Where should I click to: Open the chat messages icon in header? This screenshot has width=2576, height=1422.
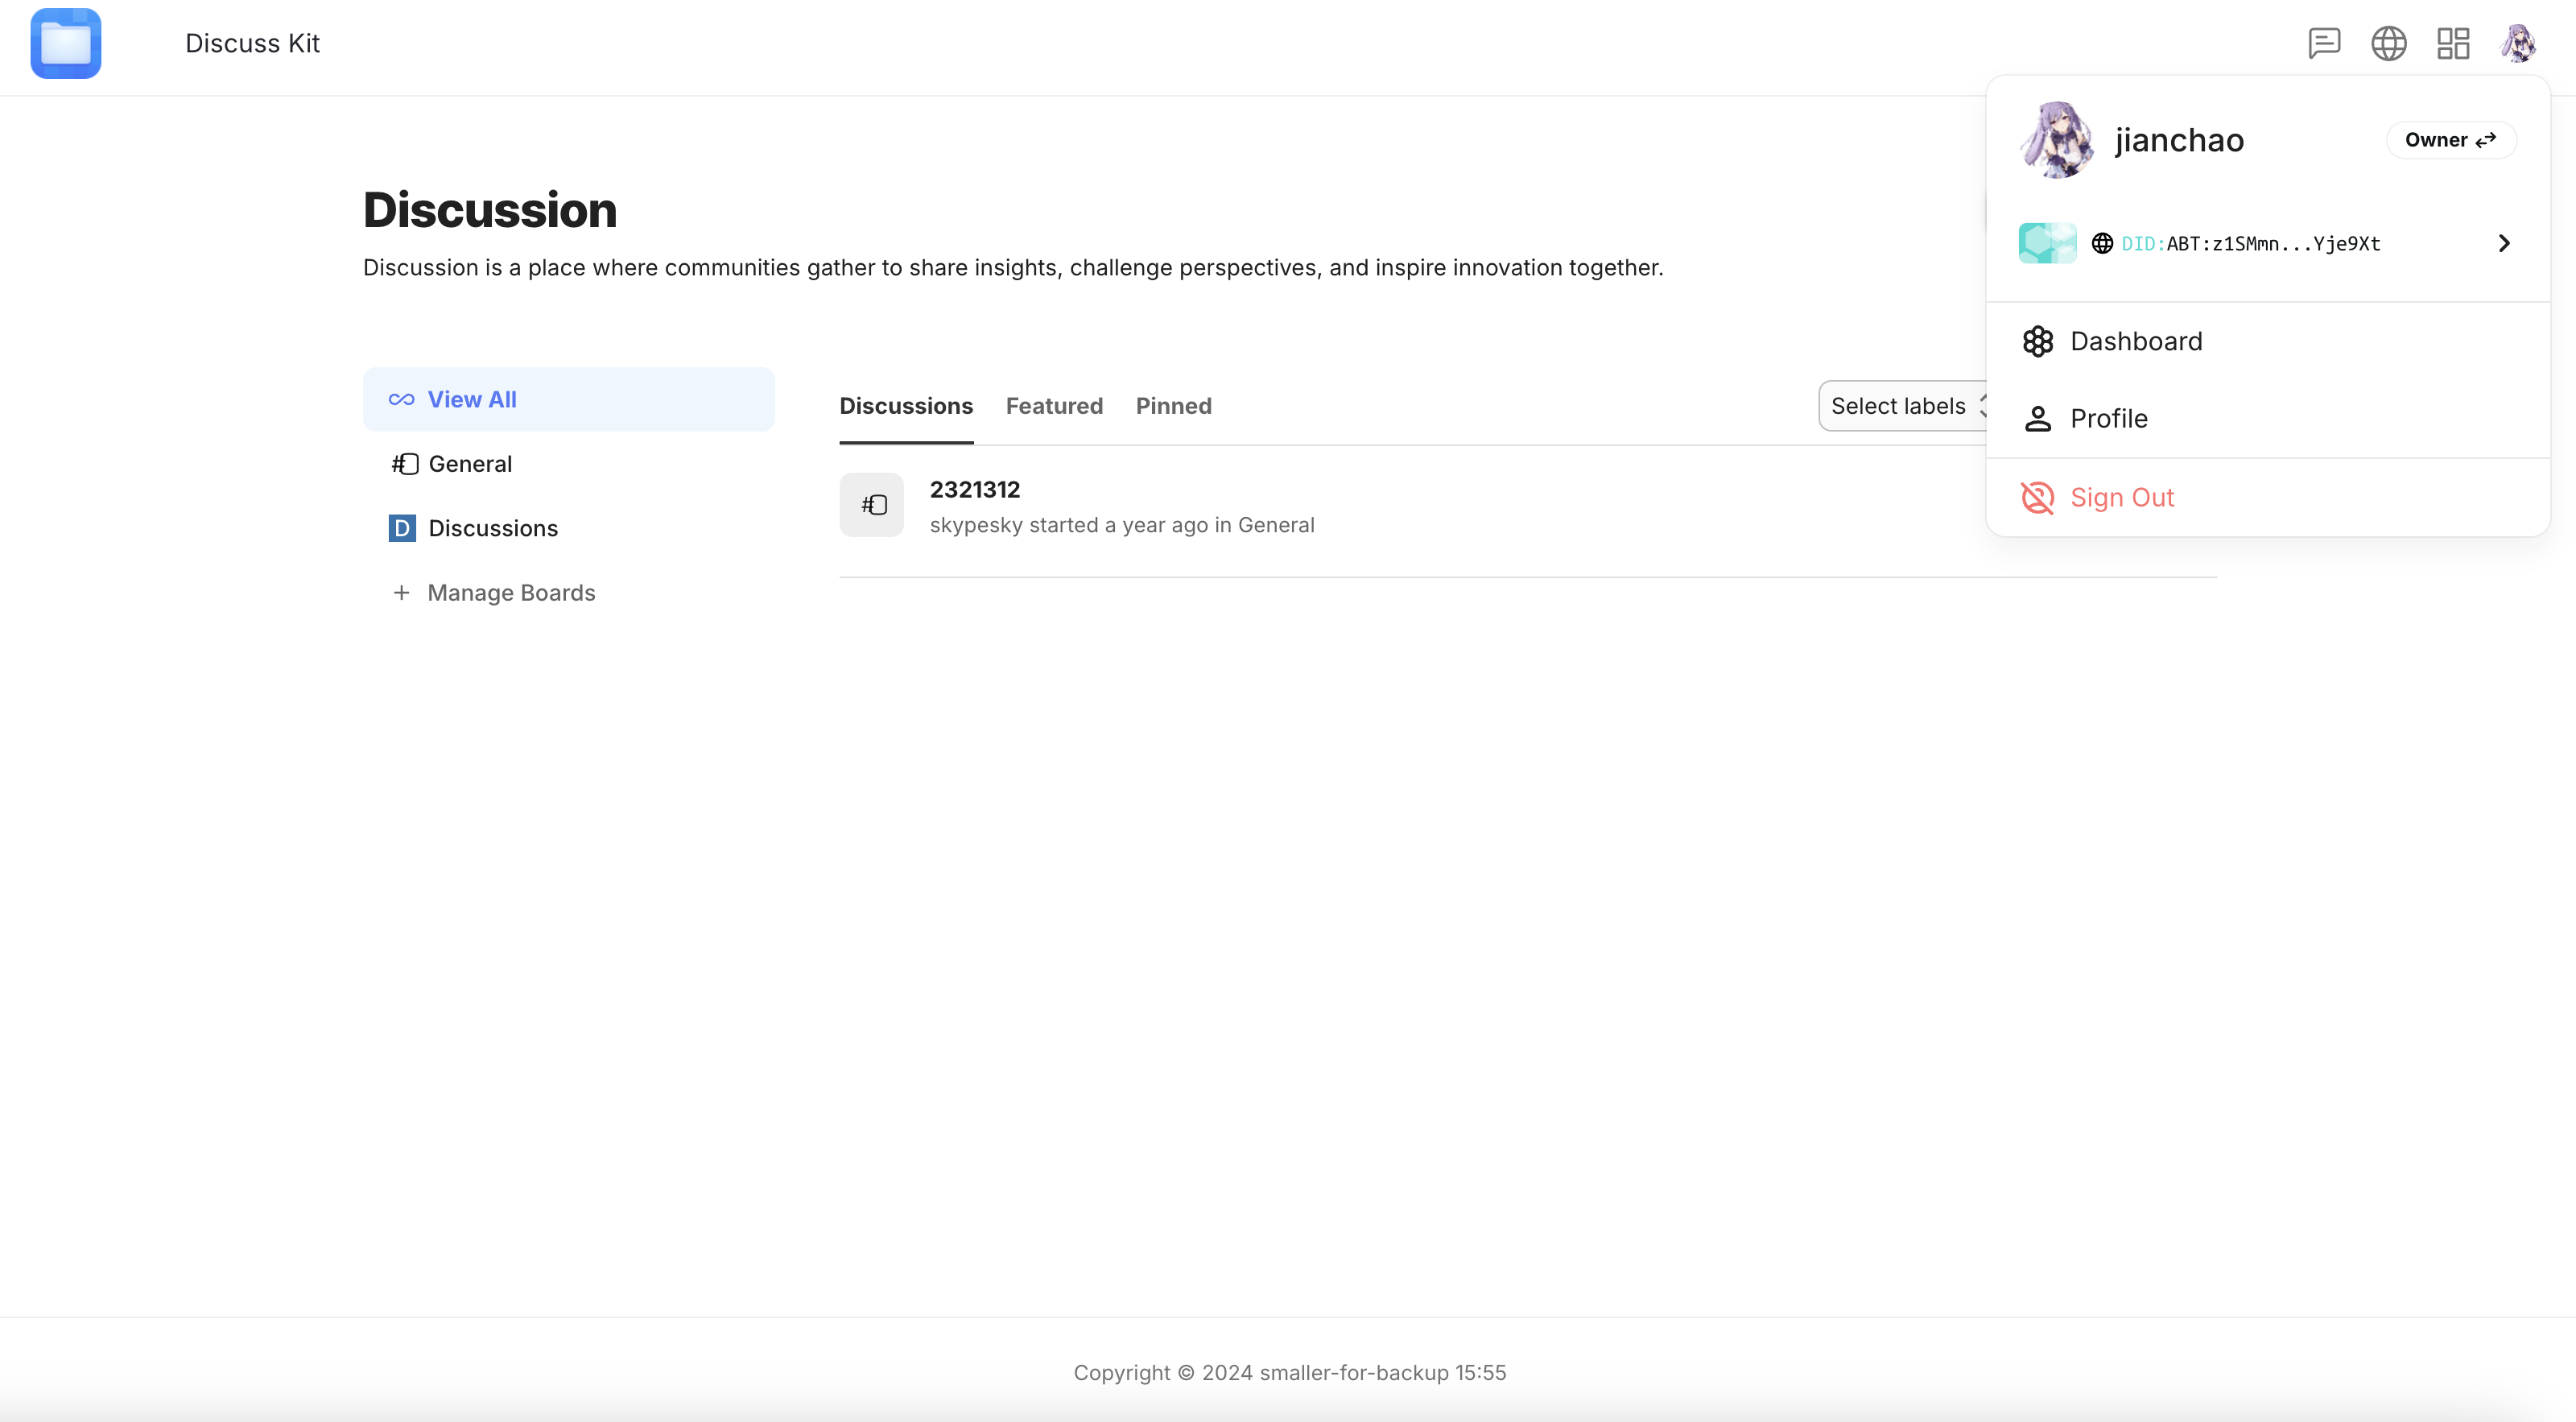pos(2324,43)
